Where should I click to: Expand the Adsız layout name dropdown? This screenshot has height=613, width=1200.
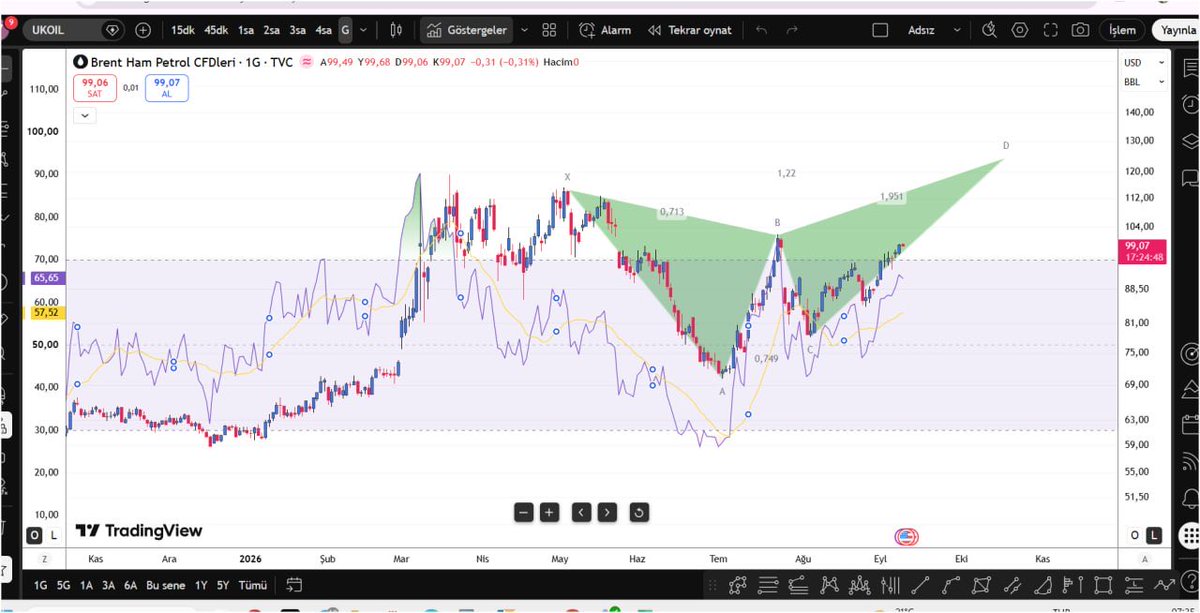point(958,30)
